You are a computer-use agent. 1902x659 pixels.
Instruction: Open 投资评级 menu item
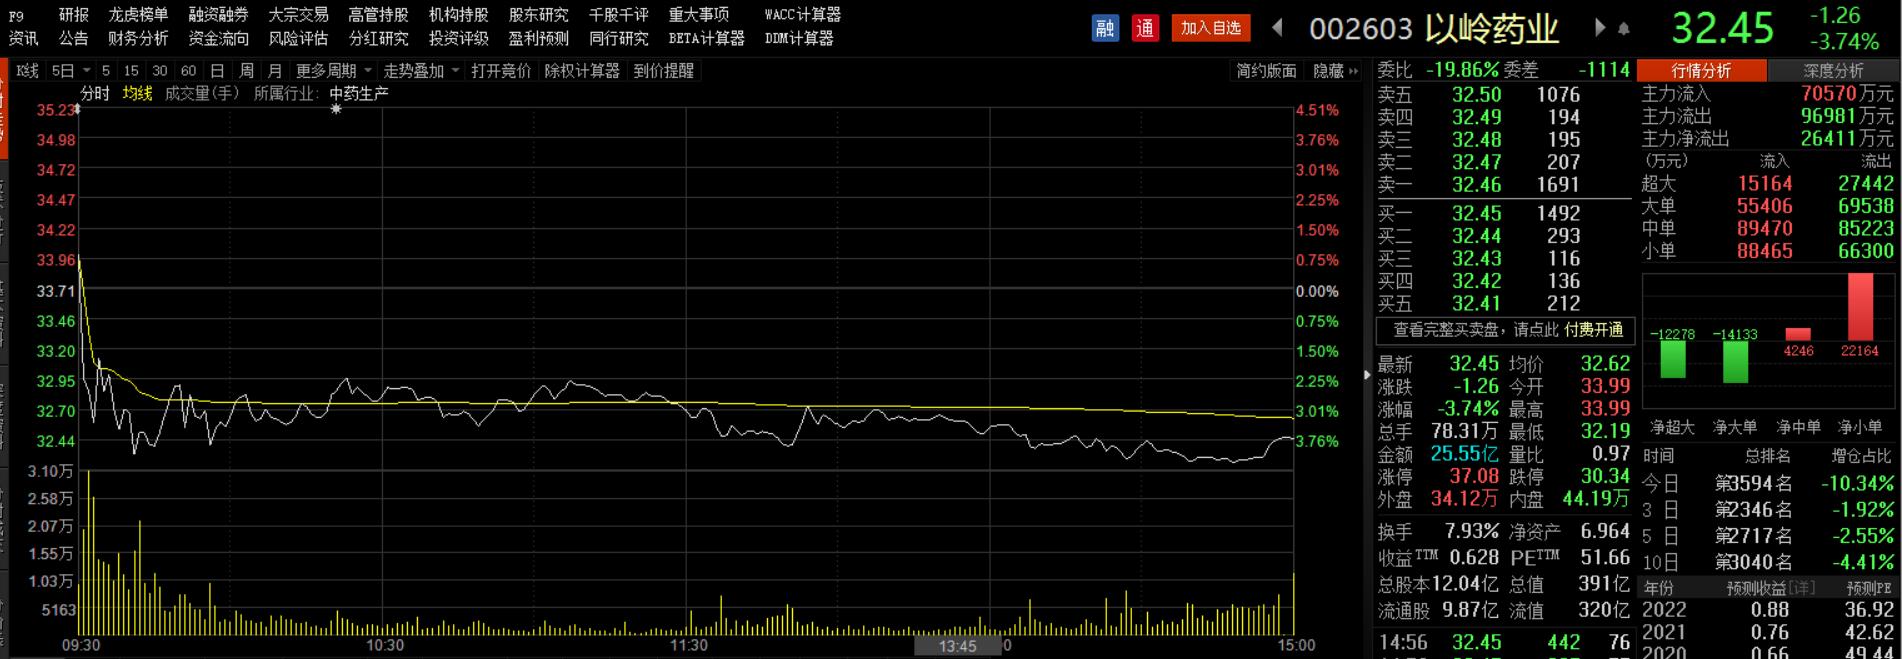458,38
